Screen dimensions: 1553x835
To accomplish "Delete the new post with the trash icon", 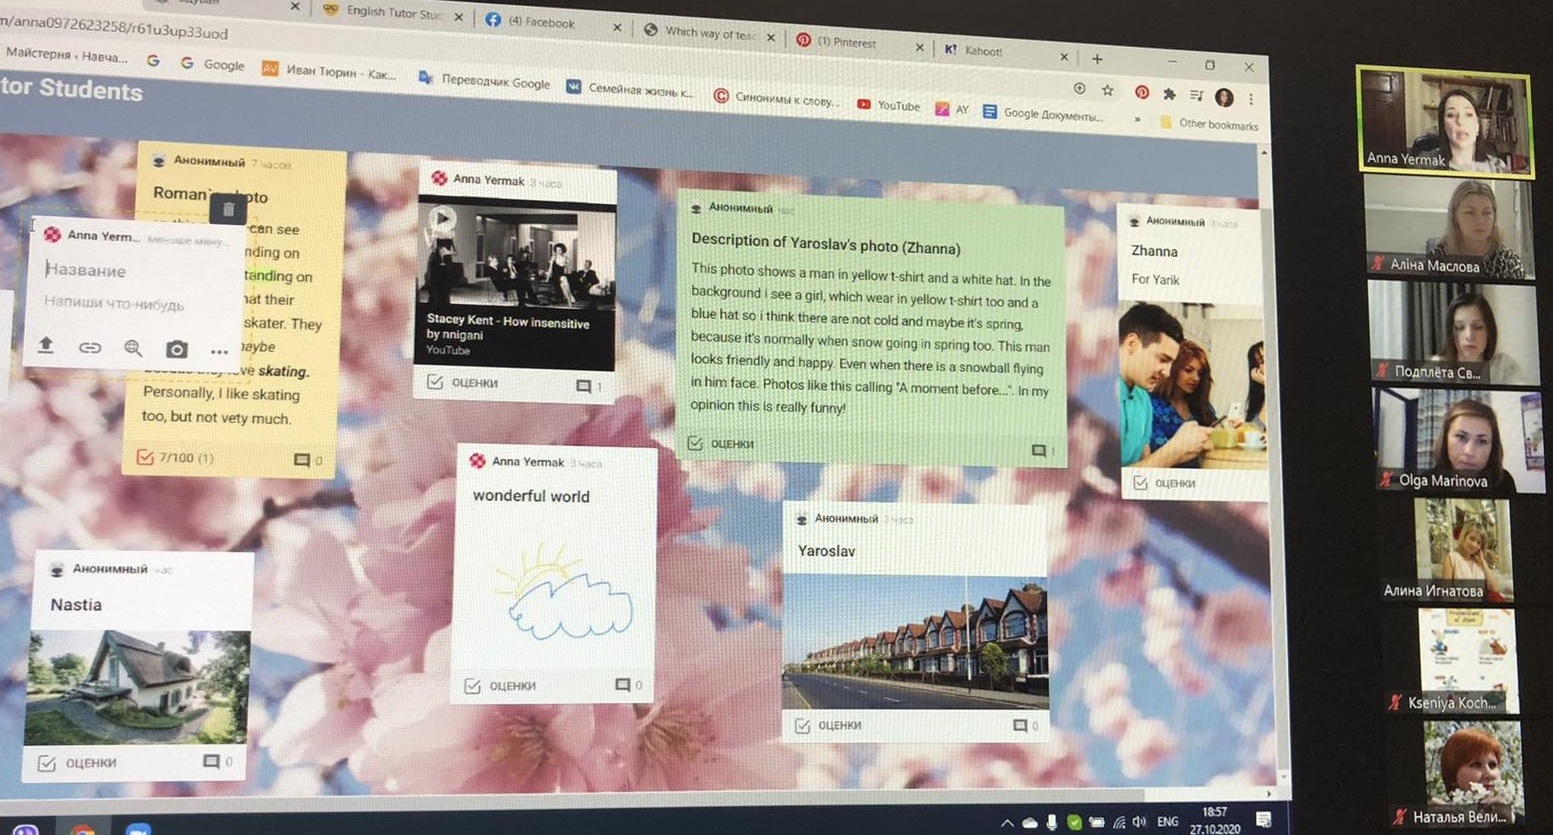I will coord(228,209).
